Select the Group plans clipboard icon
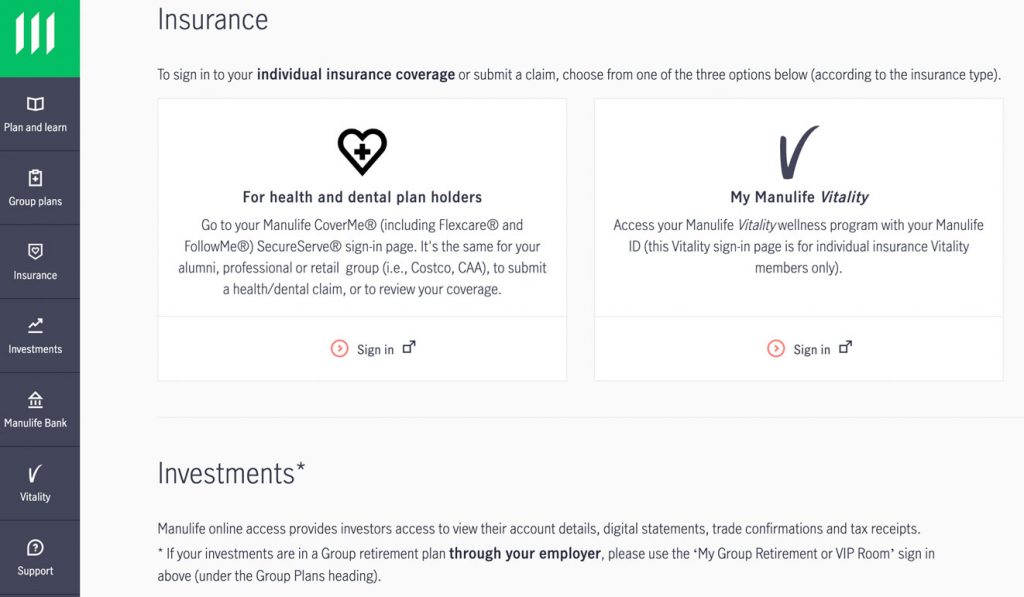This screenshot has height=597, width=1024. [x=35, y=178]
